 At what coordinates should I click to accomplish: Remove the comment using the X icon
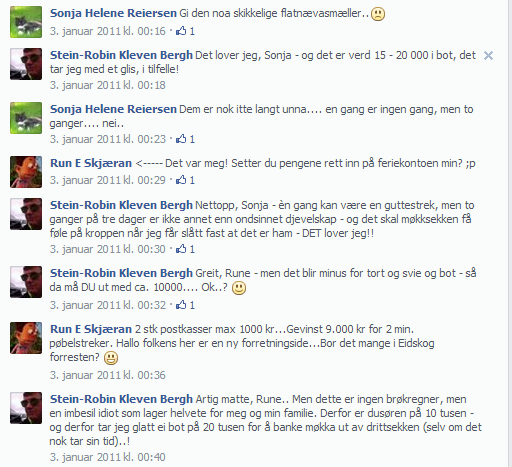point(488,56)
